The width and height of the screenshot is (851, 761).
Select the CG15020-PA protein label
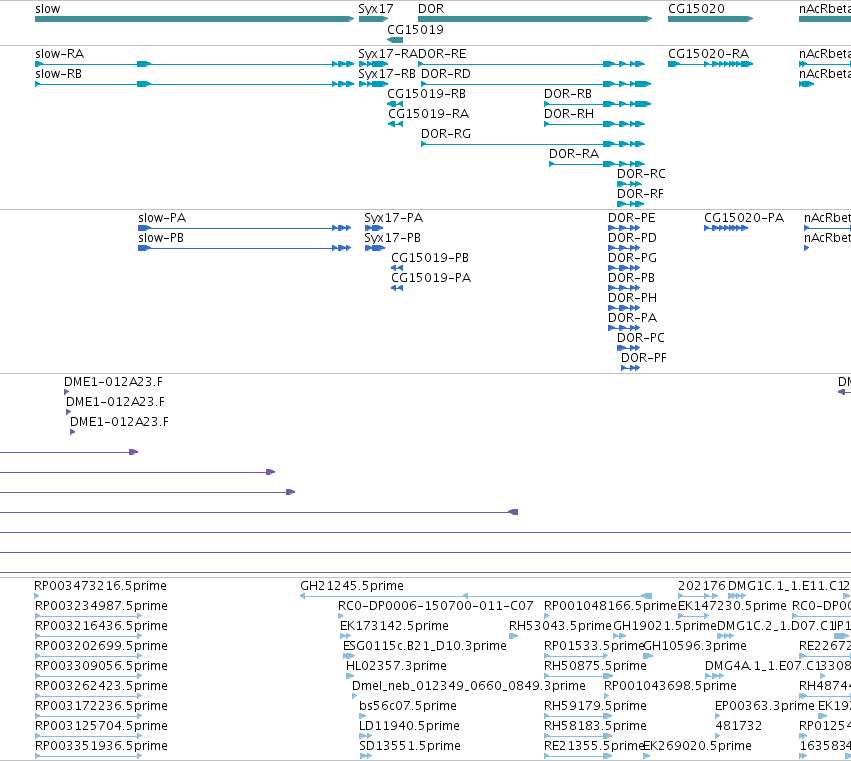(744, 218)
